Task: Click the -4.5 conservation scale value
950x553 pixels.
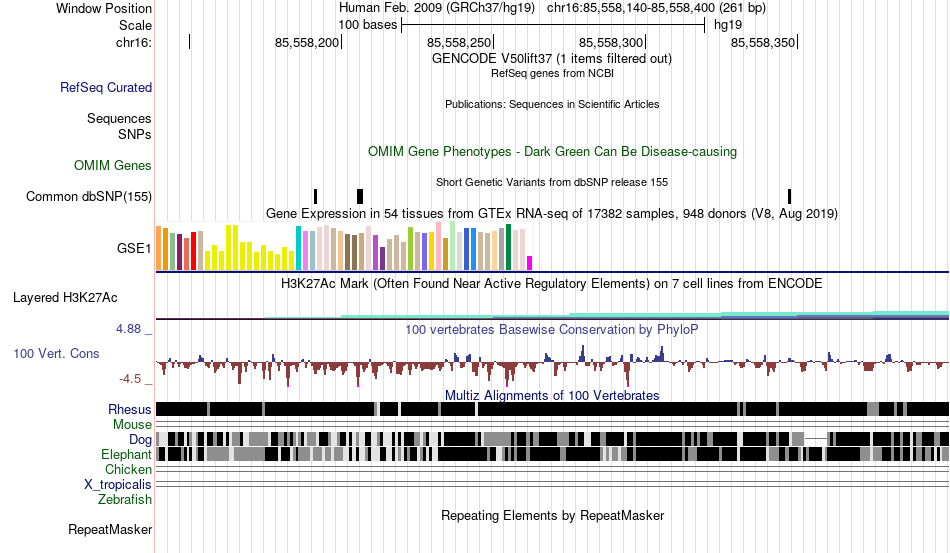Action: tap(130, 379)
